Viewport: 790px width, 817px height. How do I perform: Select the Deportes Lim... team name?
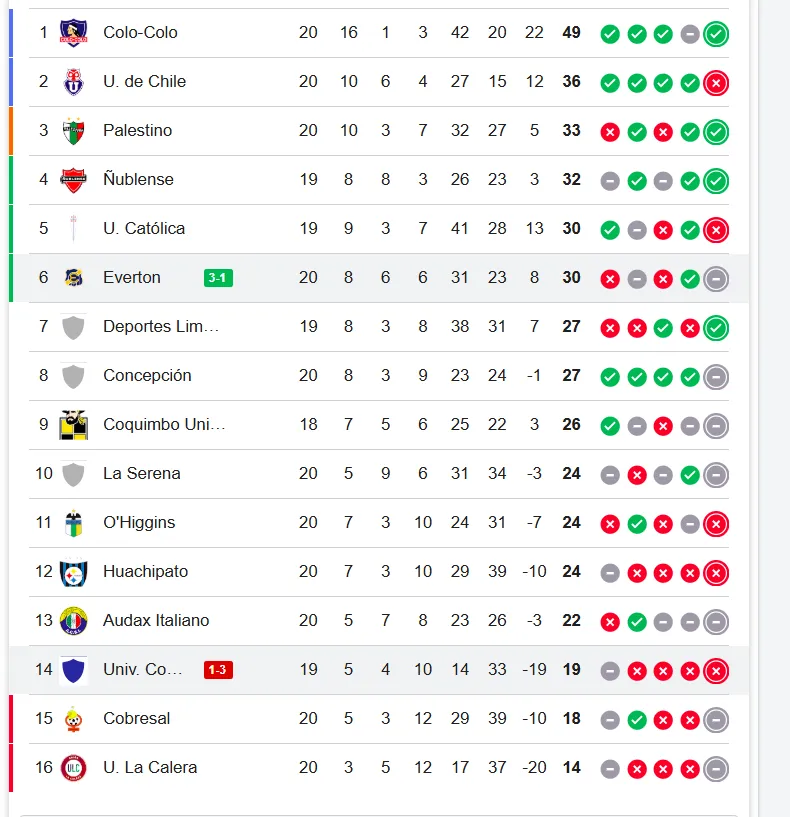click(161, 327)
